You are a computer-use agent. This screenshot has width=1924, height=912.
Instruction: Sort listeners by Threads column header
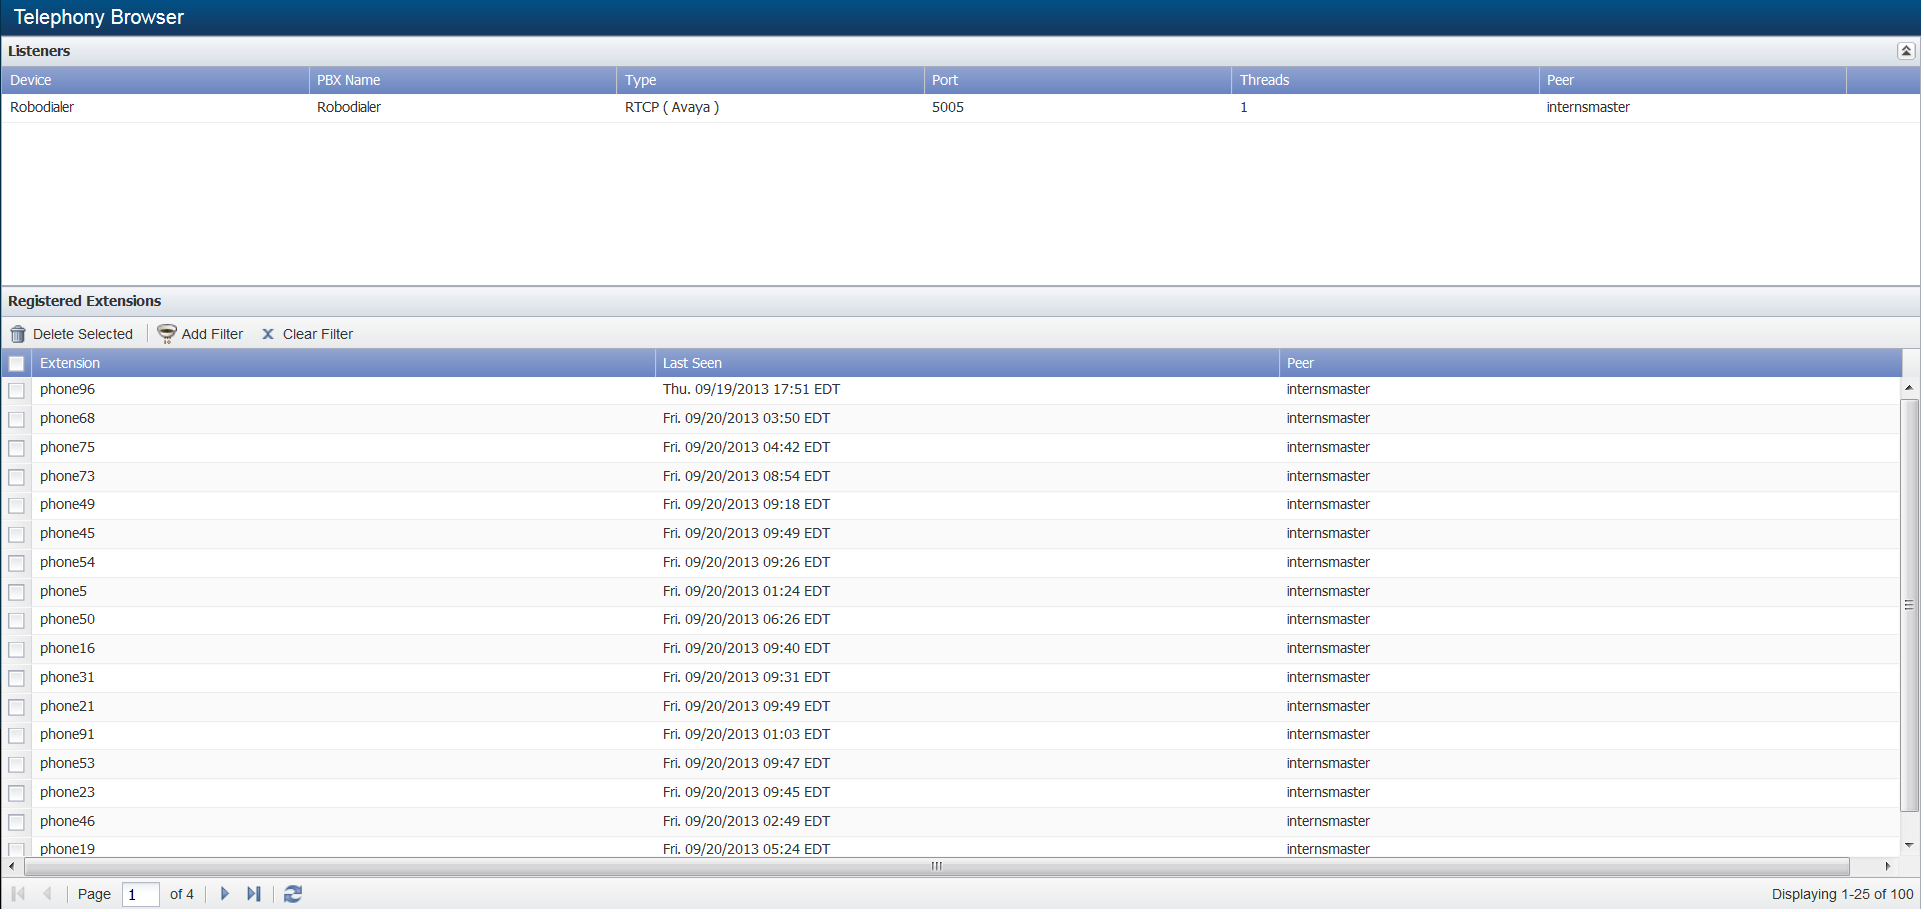[x=1385, y=81]
